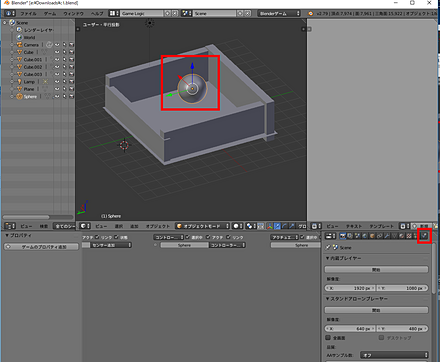Viewport: 440px width, 362px height.
Task: Open the Material tab in Properties editor
Action: click(402, 236)
